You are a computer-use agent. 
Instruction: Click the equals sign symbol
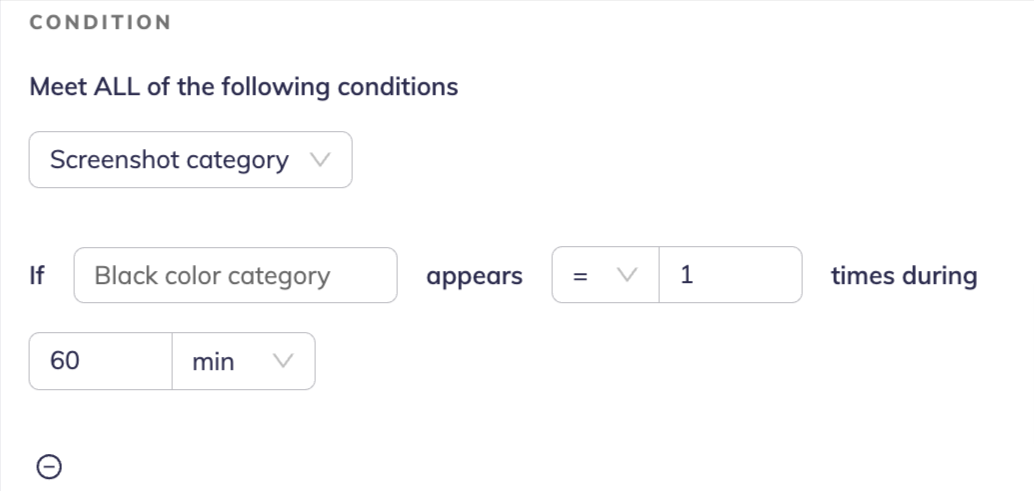578,276
